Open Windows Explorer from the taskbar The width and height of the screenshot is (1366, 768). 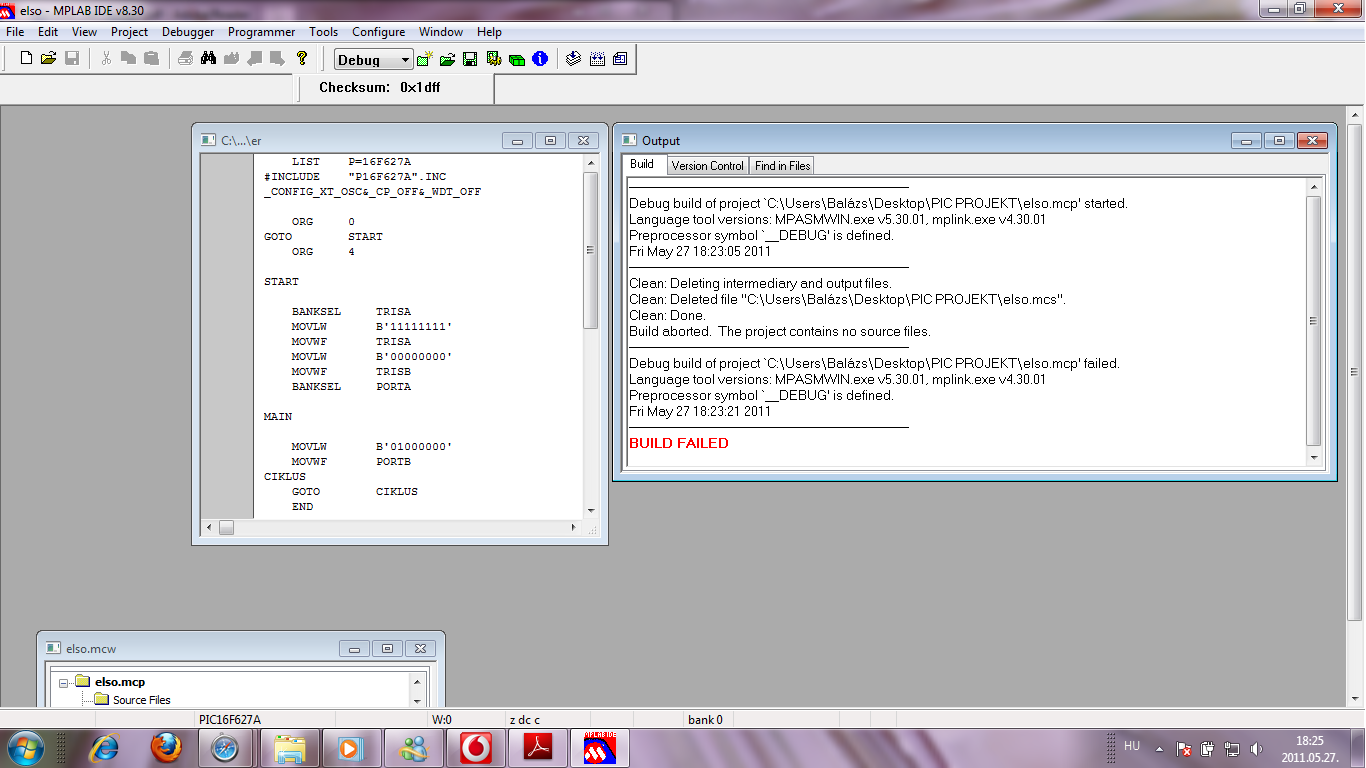coord(290,748)
